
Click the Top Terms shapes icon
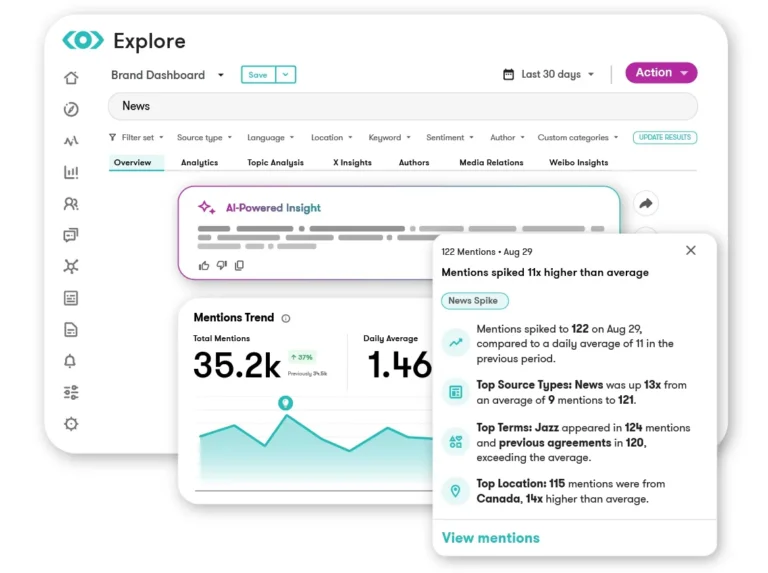(456, 442)
